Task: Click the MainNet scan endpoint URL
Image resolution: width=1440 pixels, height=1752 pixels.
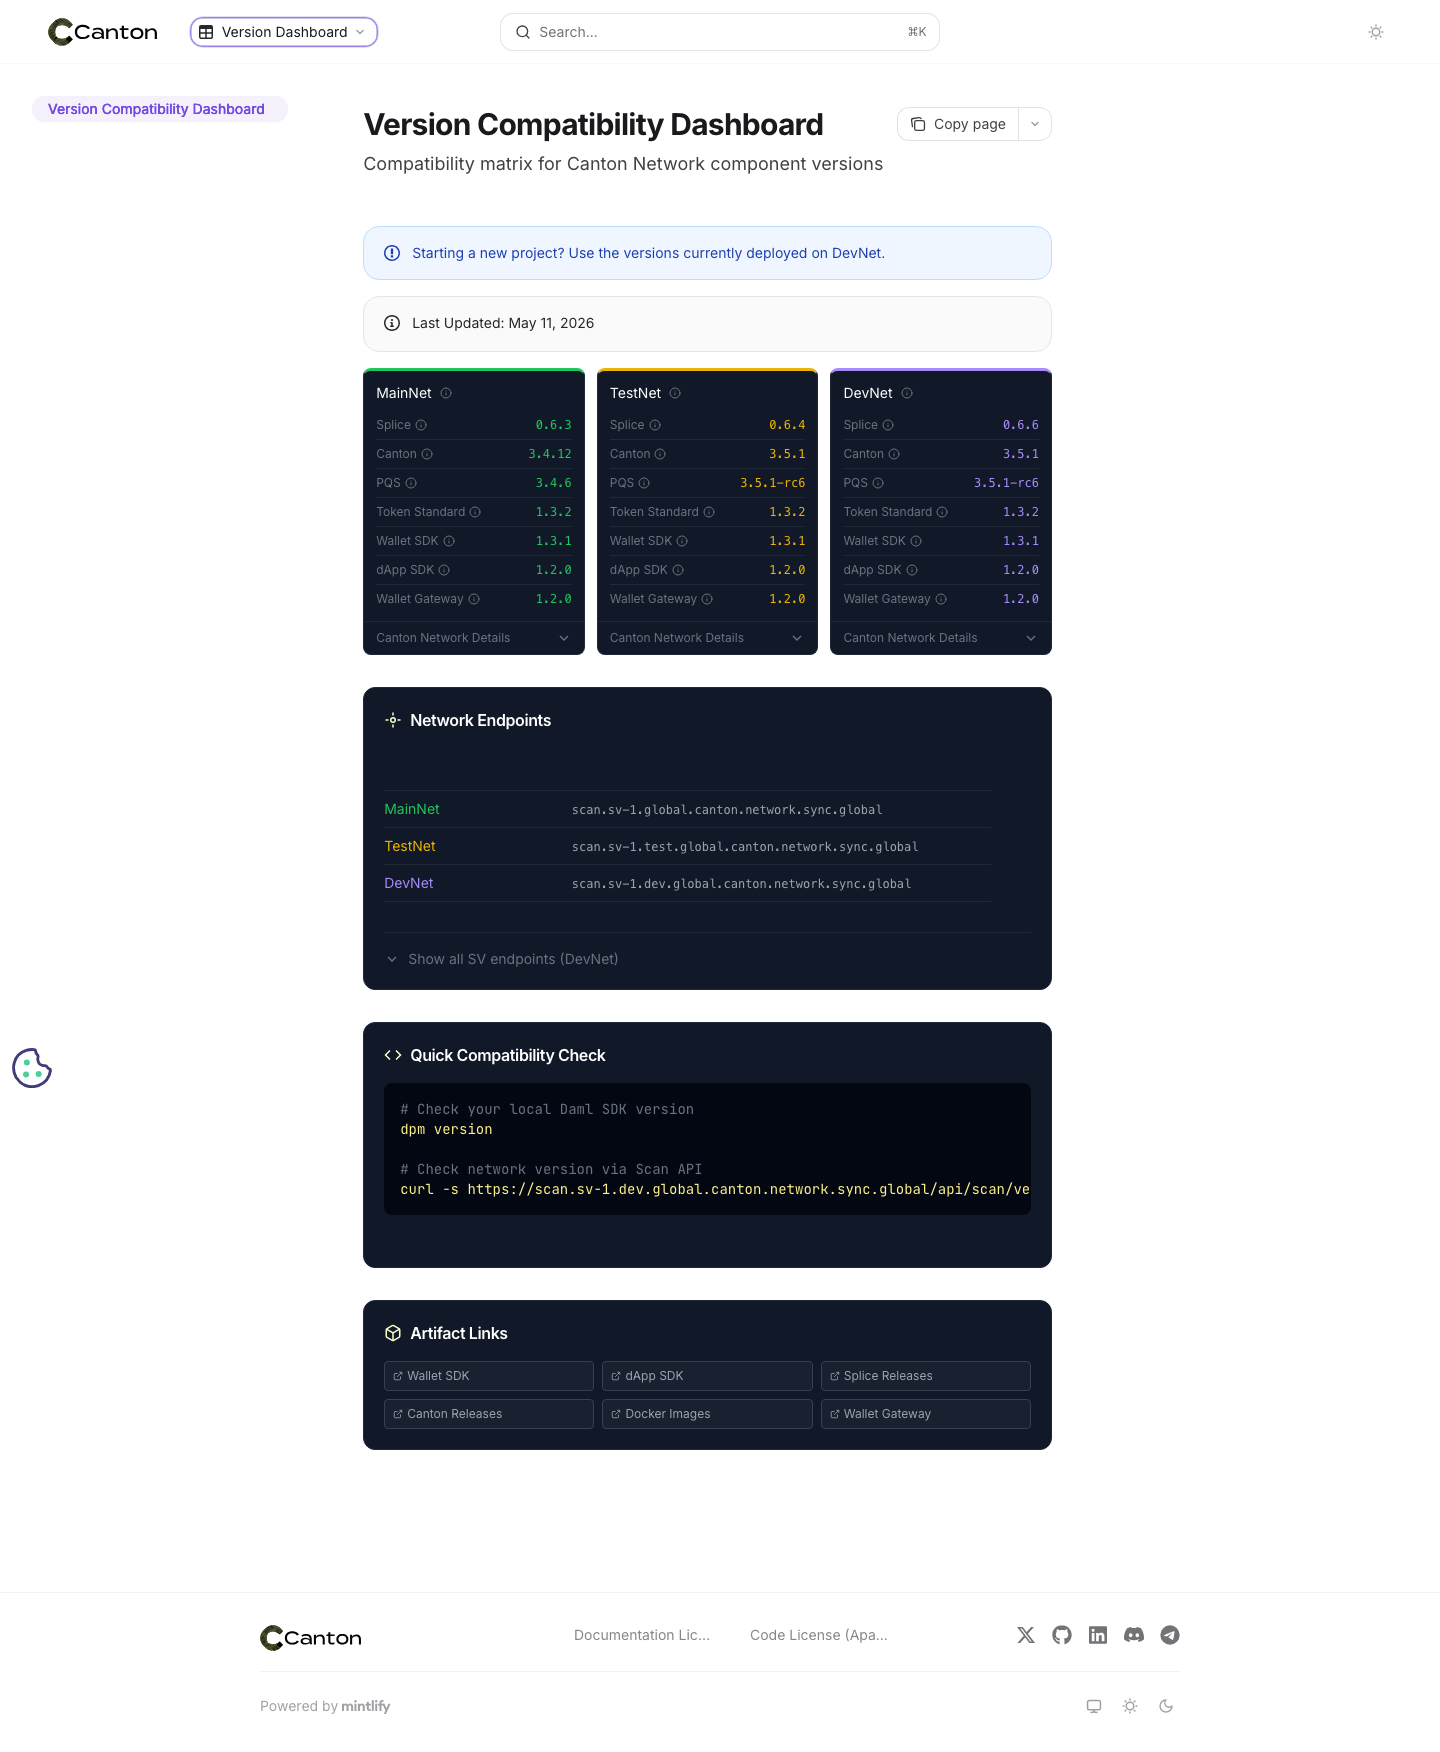Action: point(727,810)
